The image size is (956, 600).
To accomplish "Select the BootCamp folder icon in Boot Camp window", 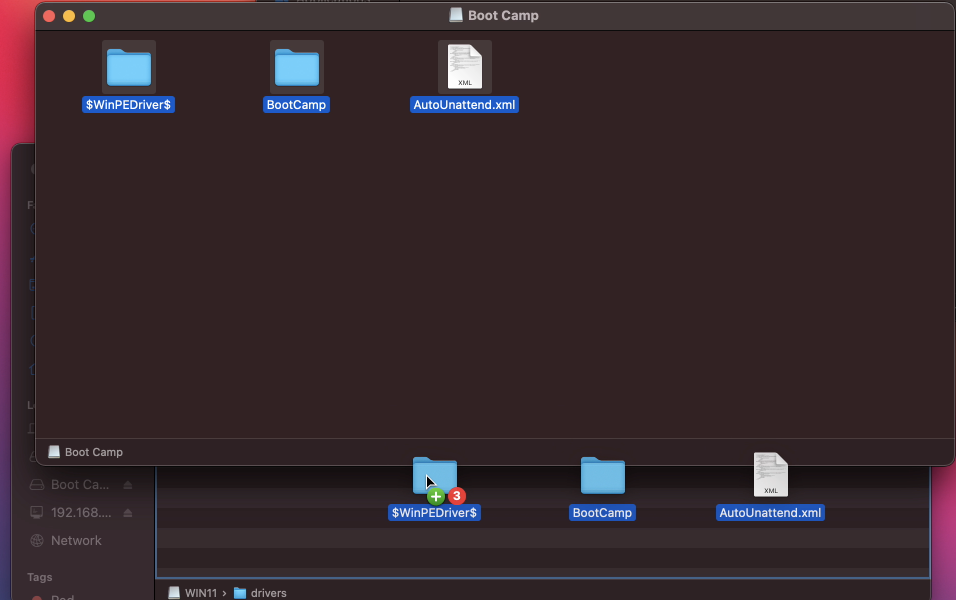I will point(297,67).
